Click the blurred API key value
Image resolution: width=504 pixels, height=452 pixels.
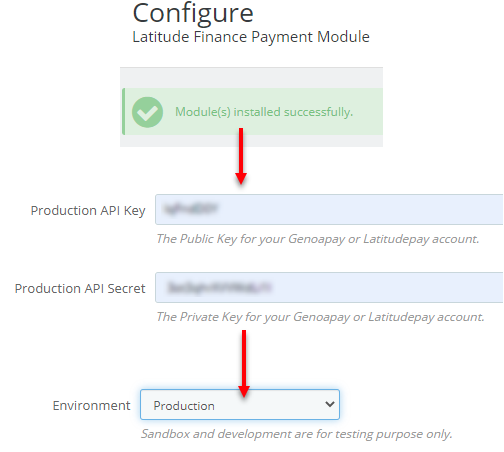[x=190, y=209]
